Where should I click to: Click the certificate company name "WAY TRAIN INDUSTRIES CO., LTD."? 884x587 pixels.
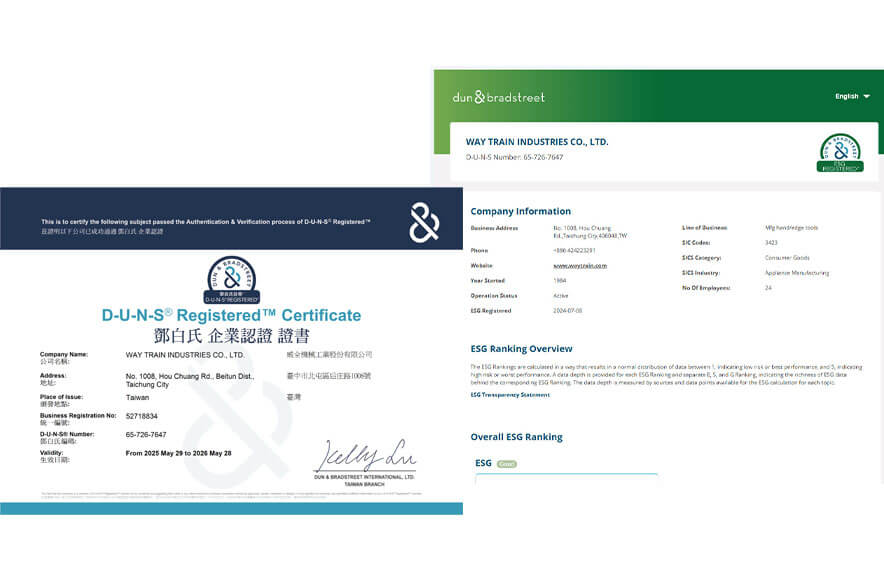(185, 355)
